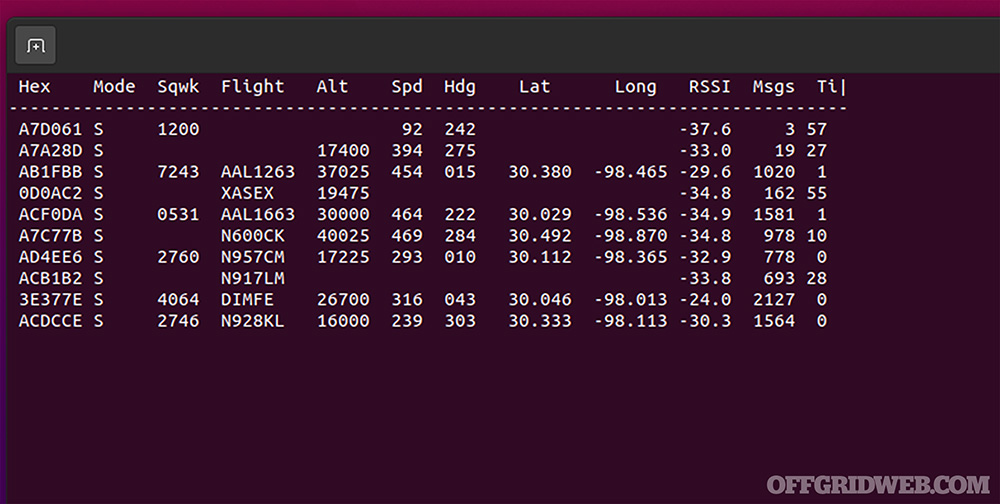Click message count 2127
1000x504 pixels.
click(x=773, y=300)
